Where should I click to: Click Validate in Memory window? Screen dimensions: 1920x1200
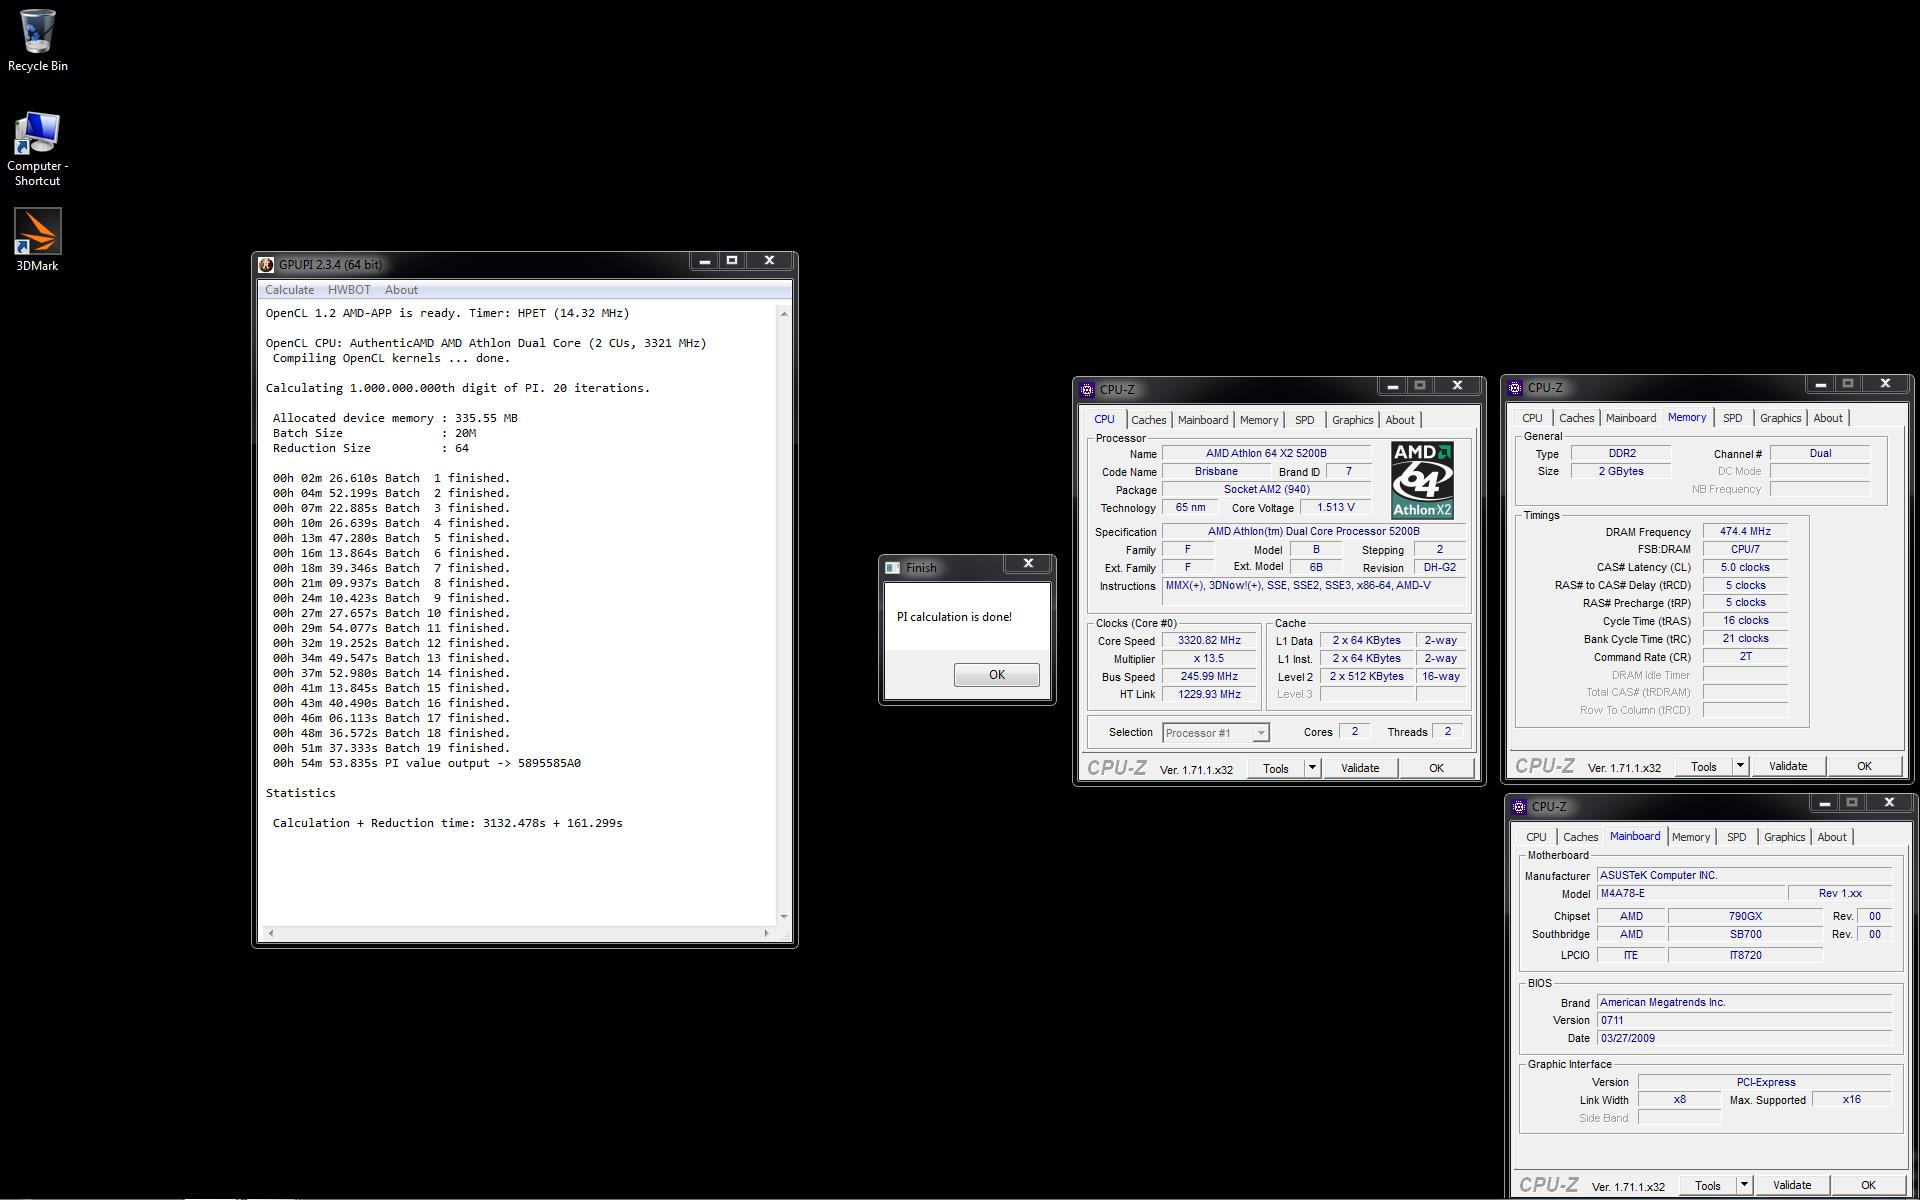(1787, 766)
